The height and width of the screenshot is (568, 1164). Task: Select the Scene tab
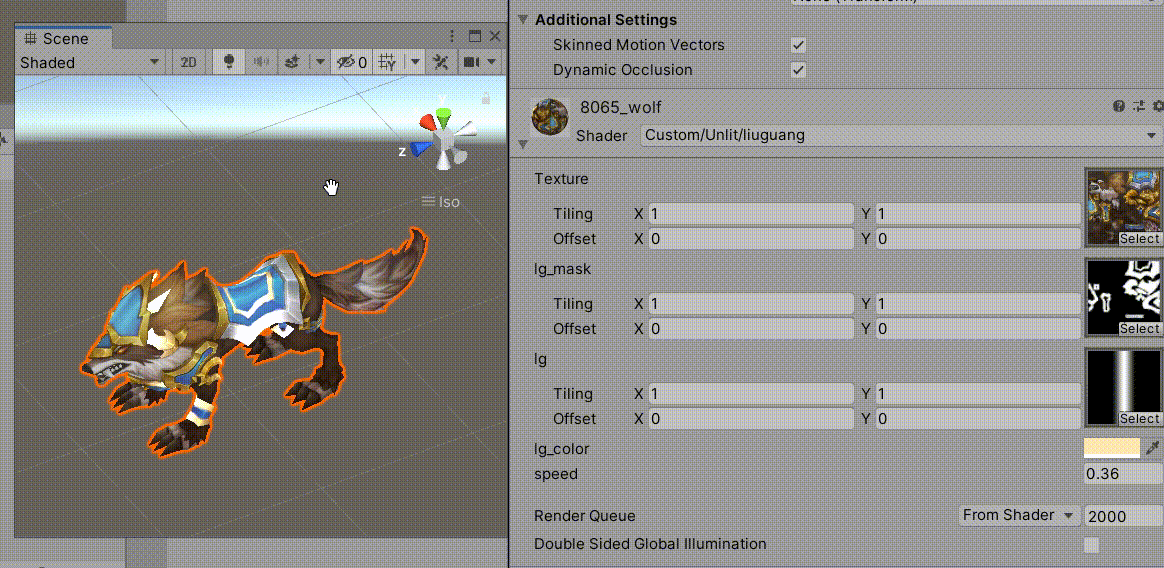point(63,39)
